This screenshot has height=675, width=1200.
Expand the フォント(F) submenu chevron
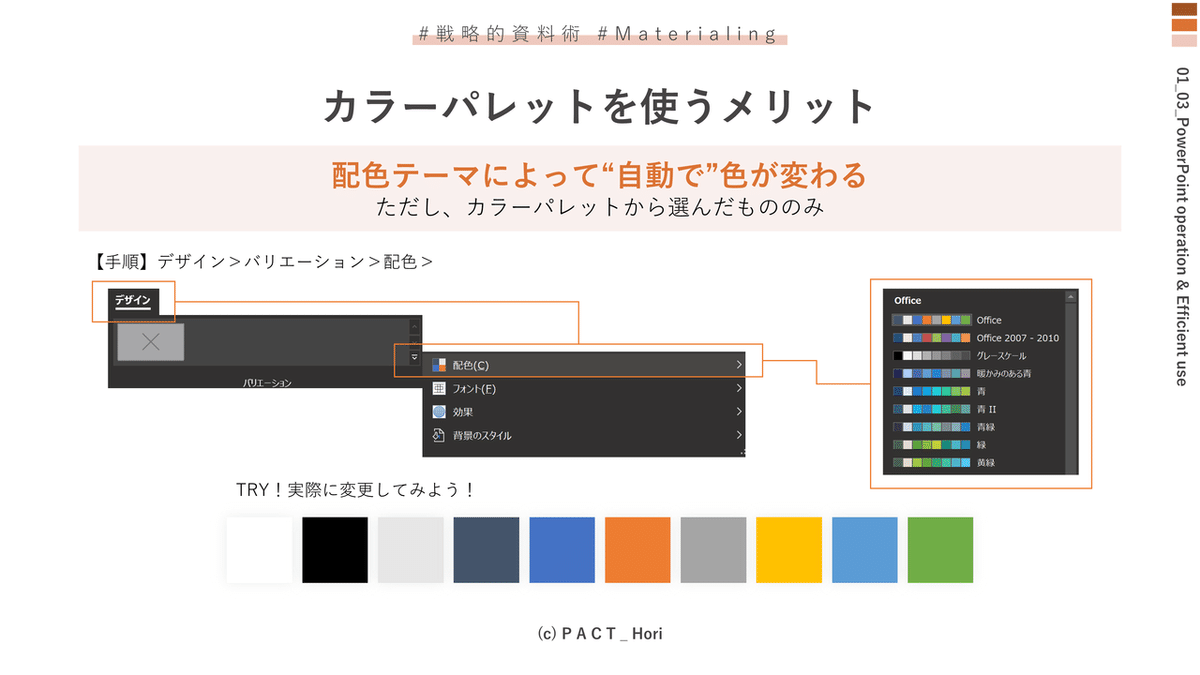point(739,388)
